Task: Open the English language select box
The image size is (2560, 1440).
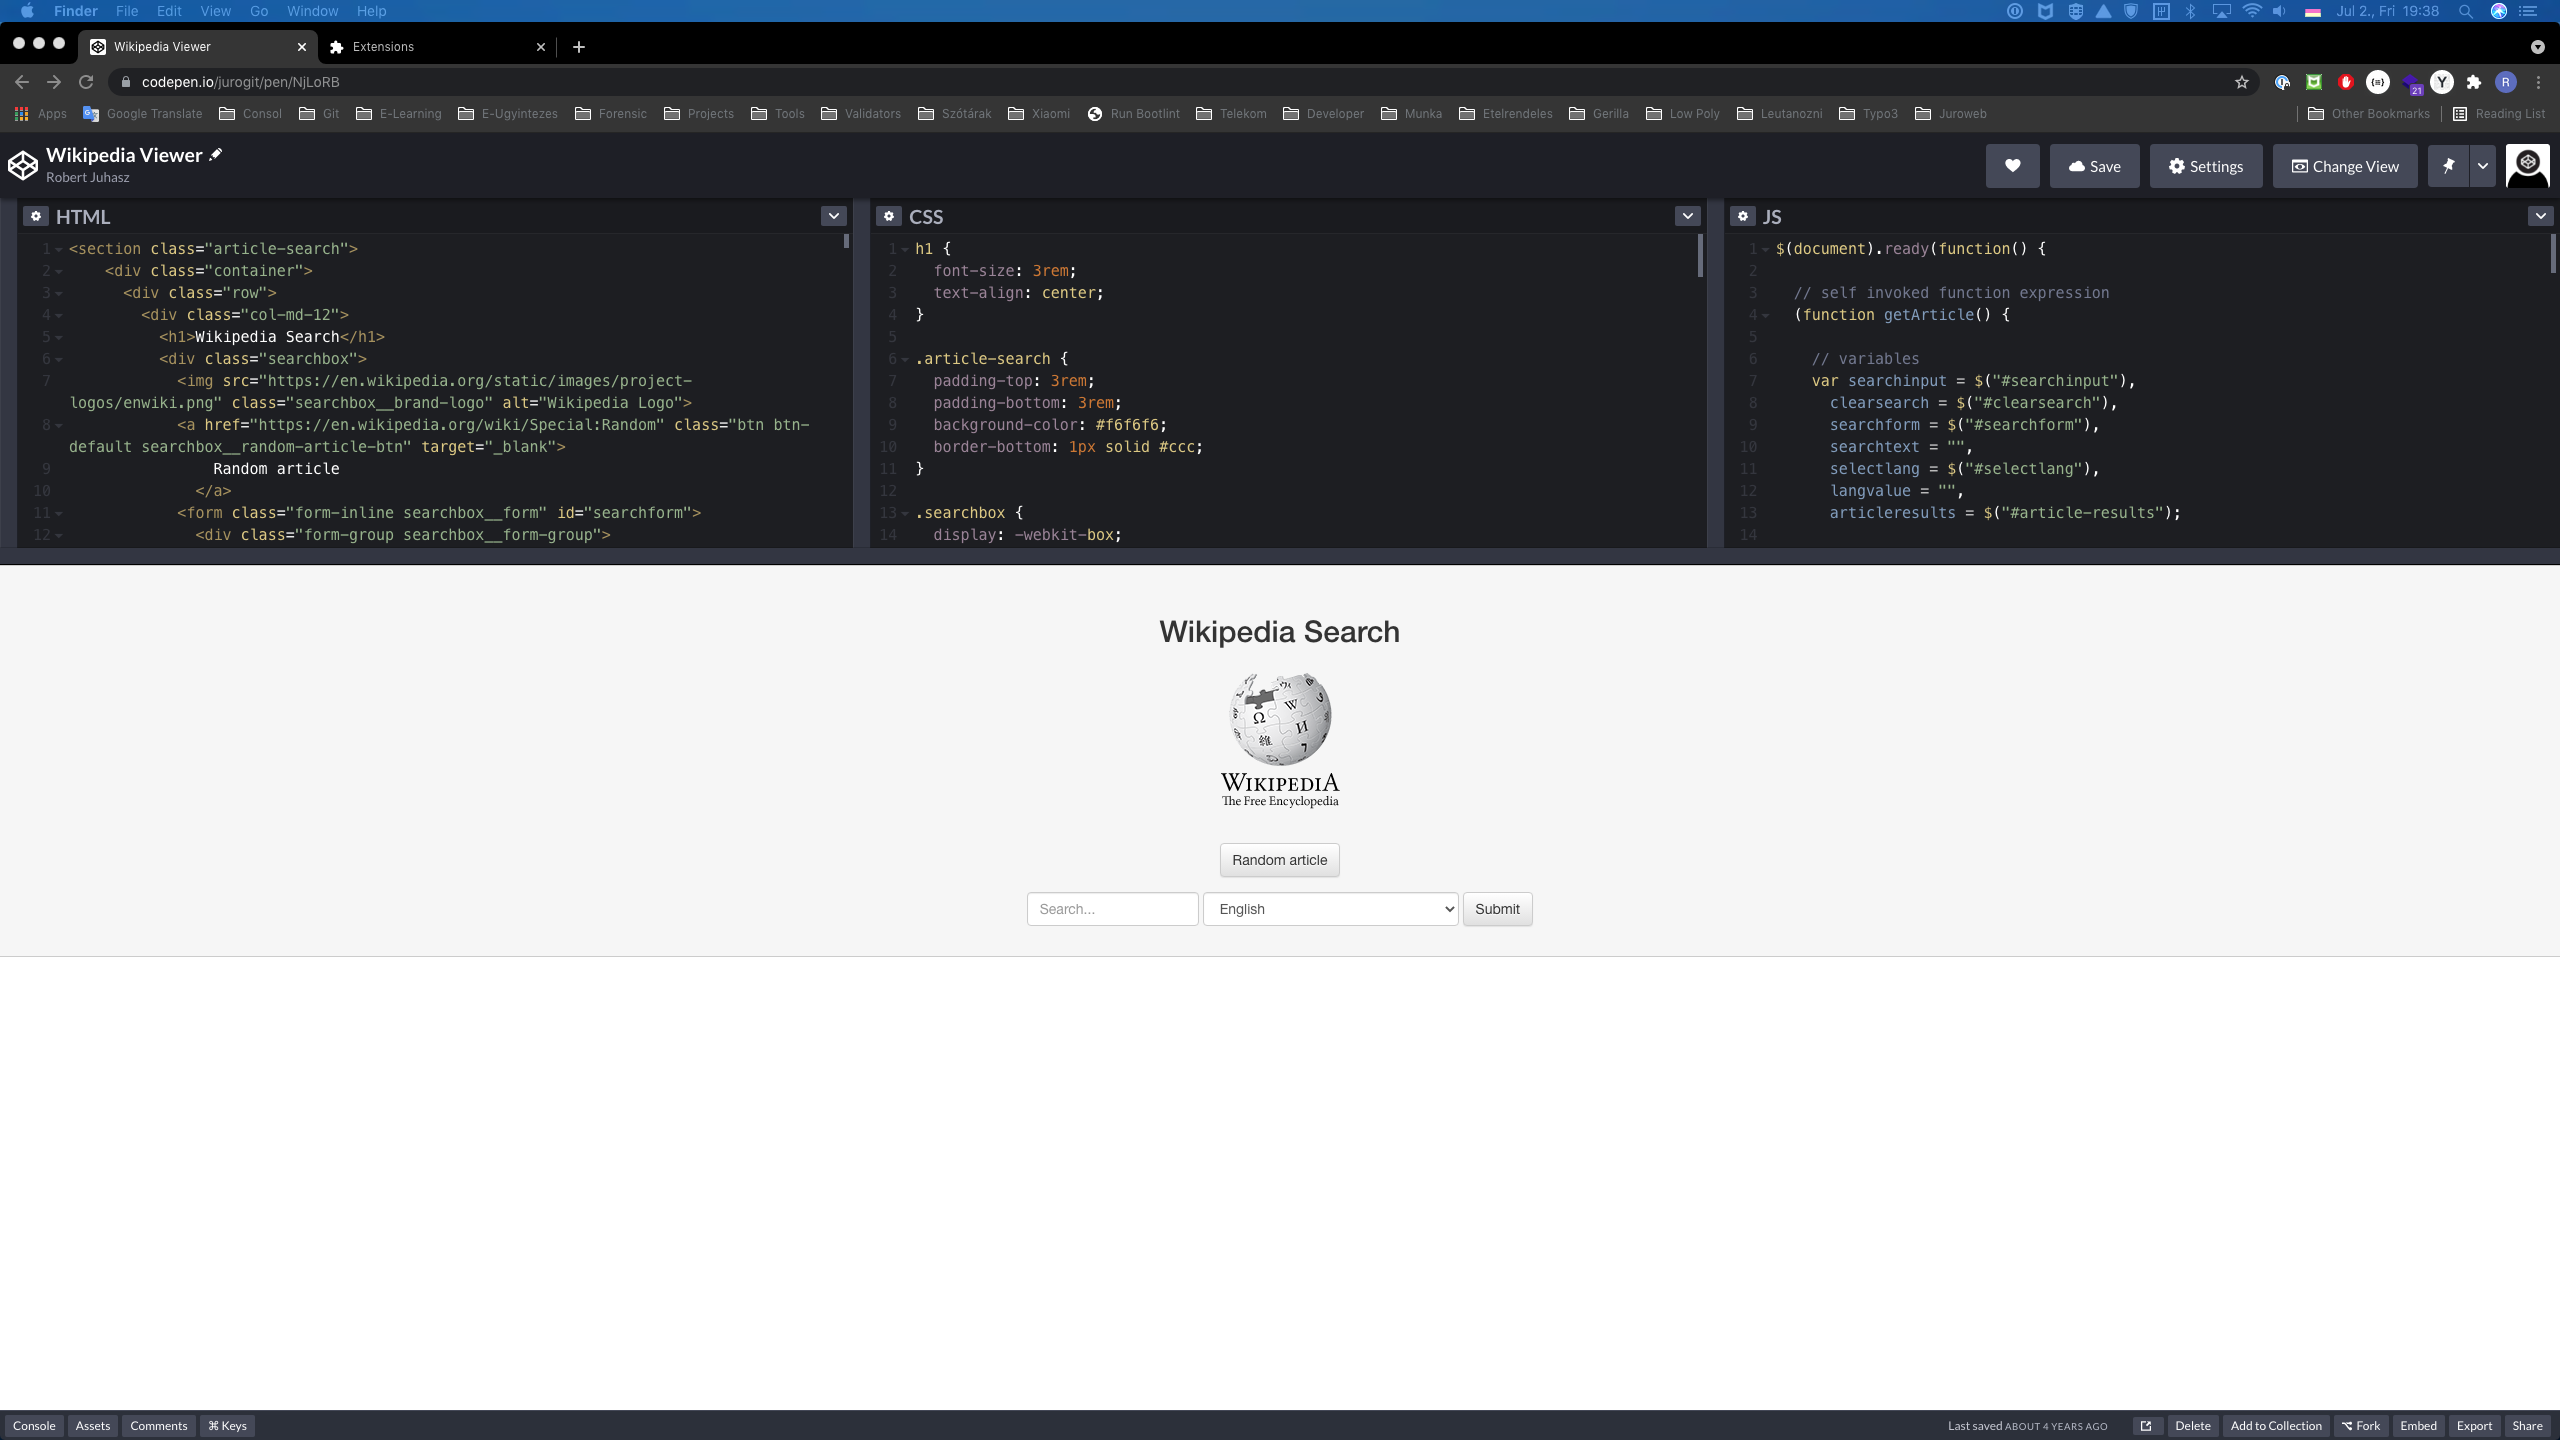Action: click(x=1330, y=909)
